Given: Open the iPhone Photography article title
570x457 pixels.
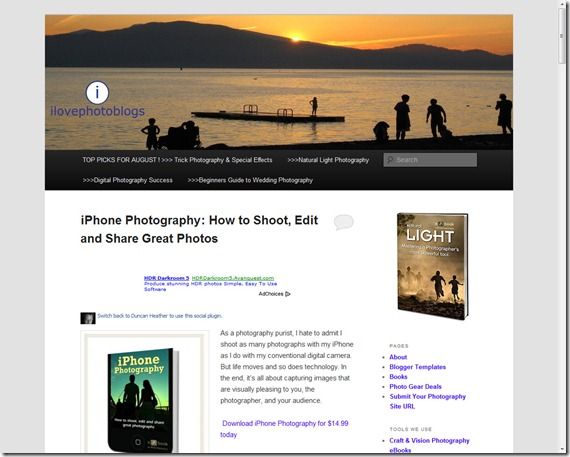Looking at the screenshot, I should 199,229.
